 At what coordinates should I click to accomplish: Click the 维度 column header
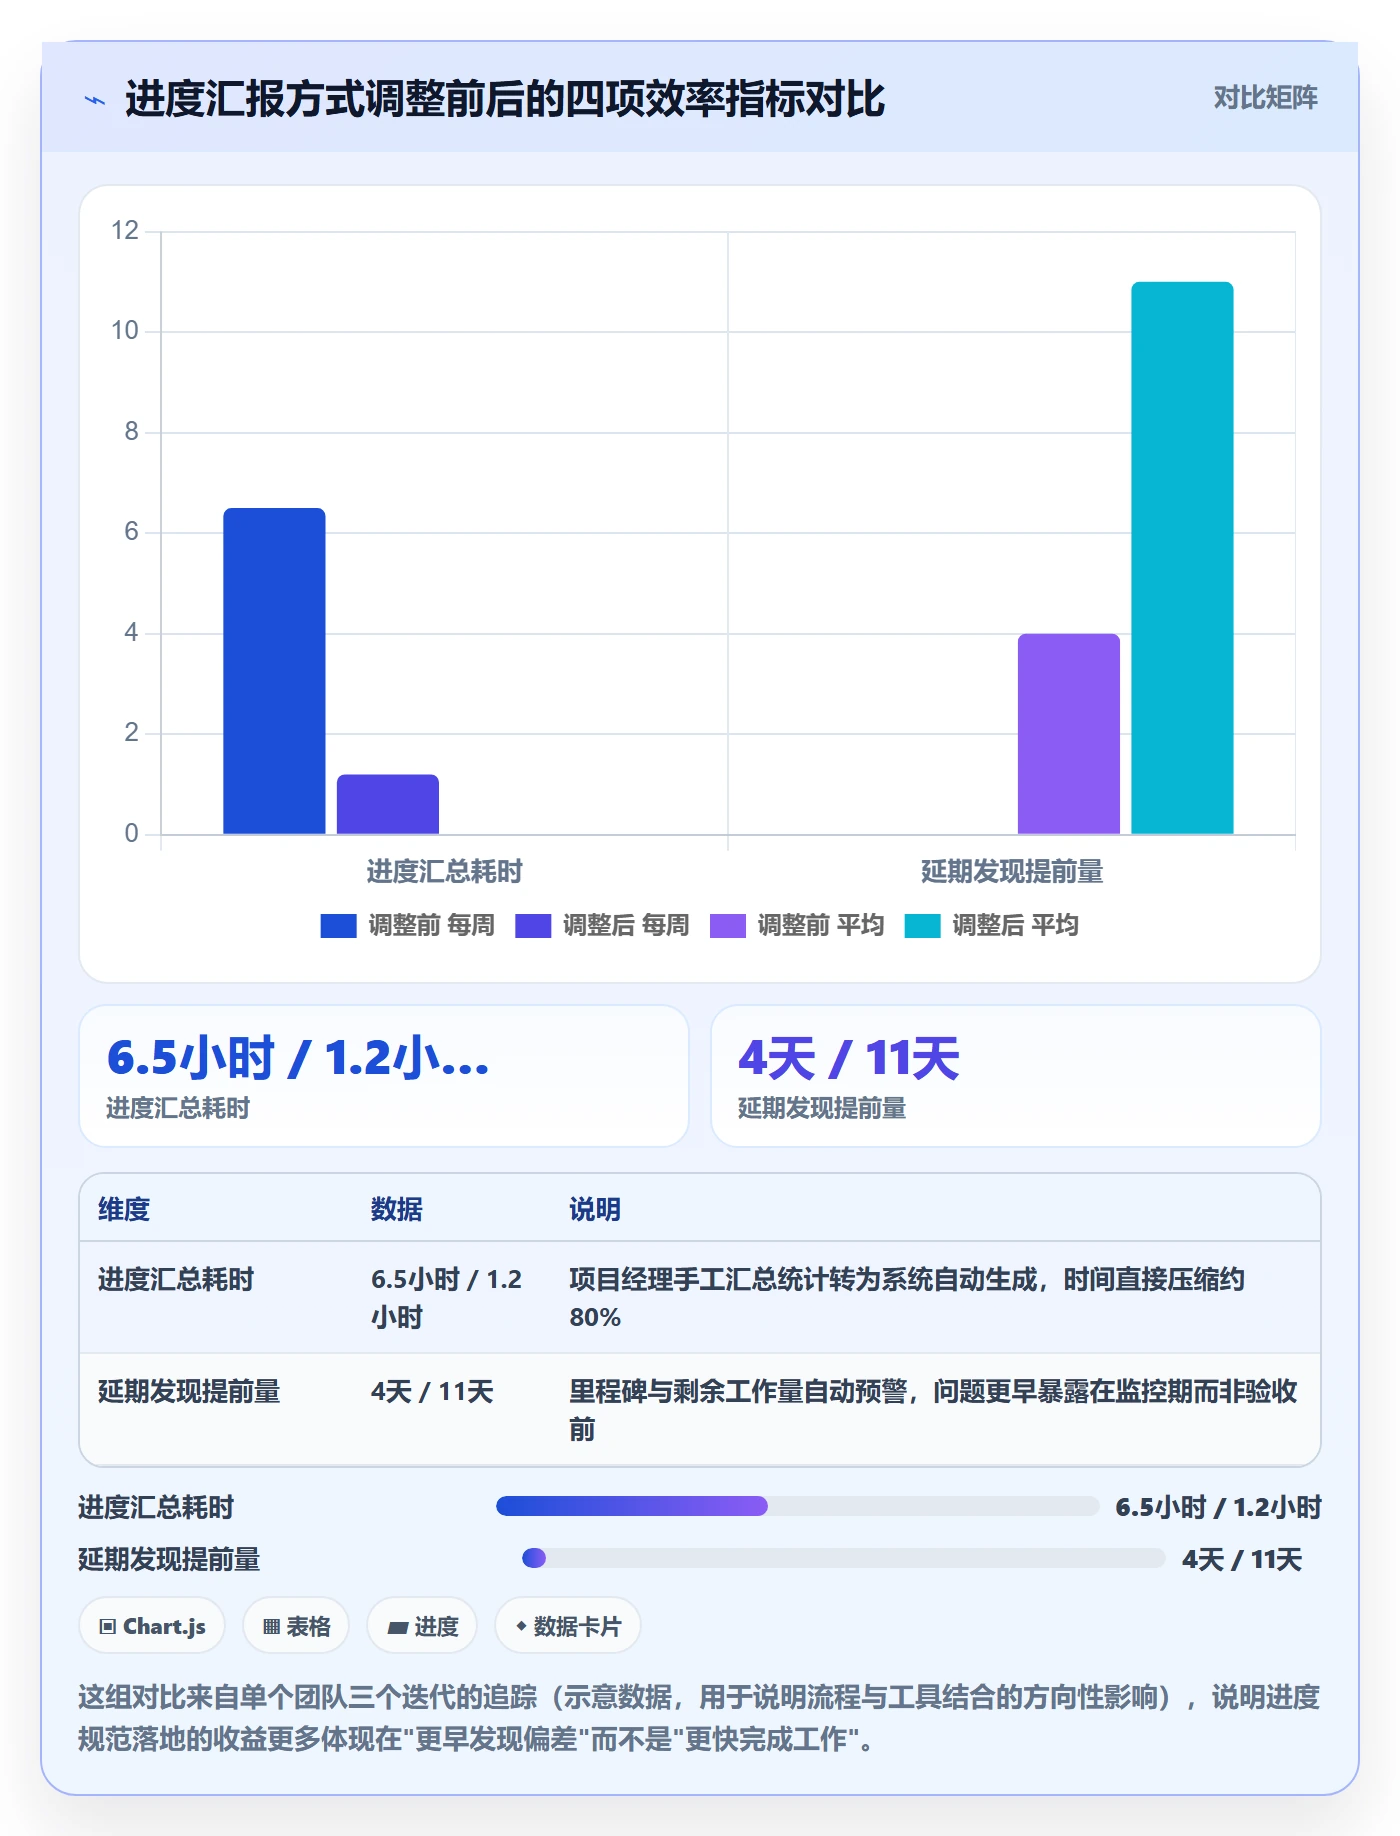pos(124,1209)
